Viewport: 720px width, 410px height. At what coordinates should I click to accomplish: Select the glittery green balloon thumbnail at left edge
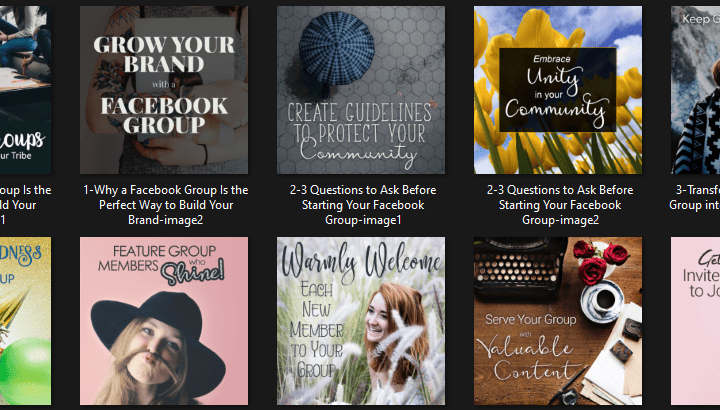pos(25,321)
